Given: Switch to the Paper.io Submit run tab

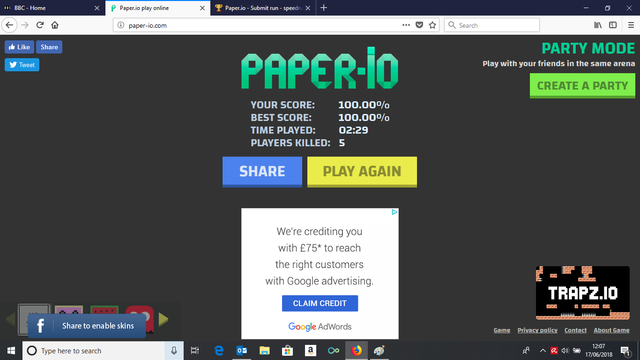Looking at the screenshot, I should click(x=263, y=8).
